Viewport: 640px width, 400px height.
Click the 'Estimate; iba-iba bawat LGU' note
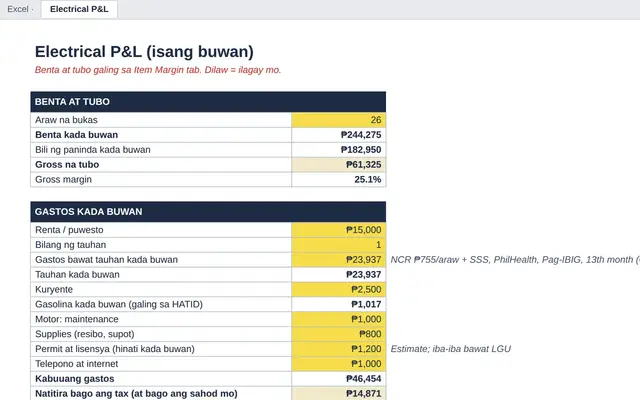(x=451, y=349)
